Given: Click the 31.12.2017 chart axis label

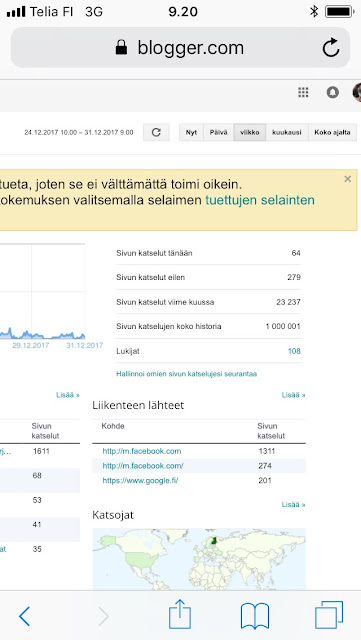Looking at the screenshot, I should pos(85,345).
